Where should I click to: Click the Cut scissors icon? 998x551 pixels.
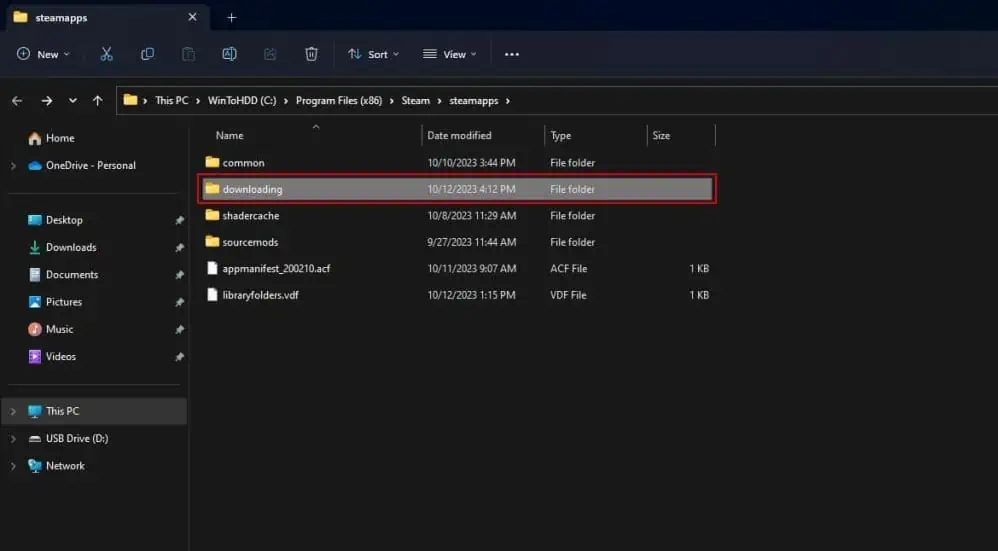click(107, 54)
